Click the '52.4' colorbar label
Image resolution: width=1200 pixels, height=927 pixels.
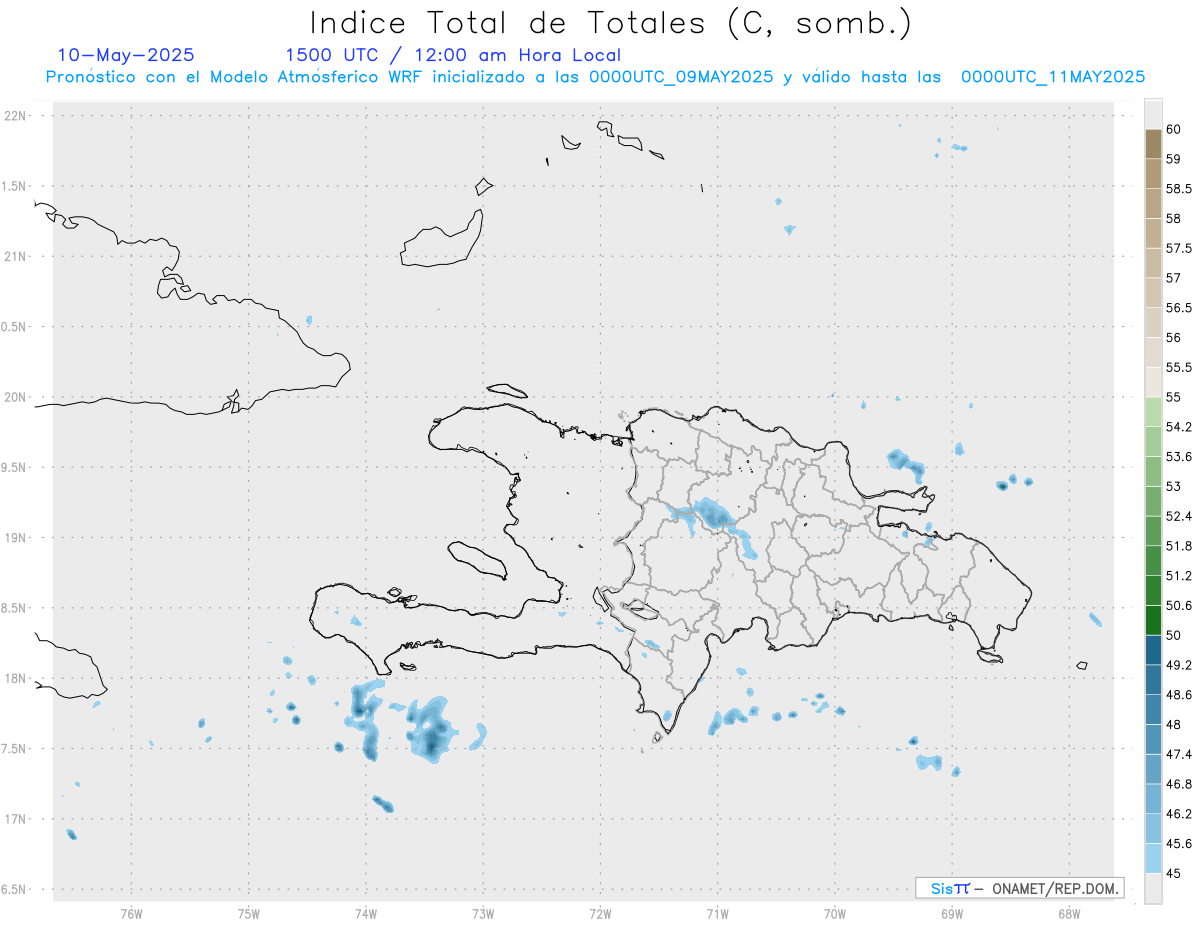pos(1178,516)
